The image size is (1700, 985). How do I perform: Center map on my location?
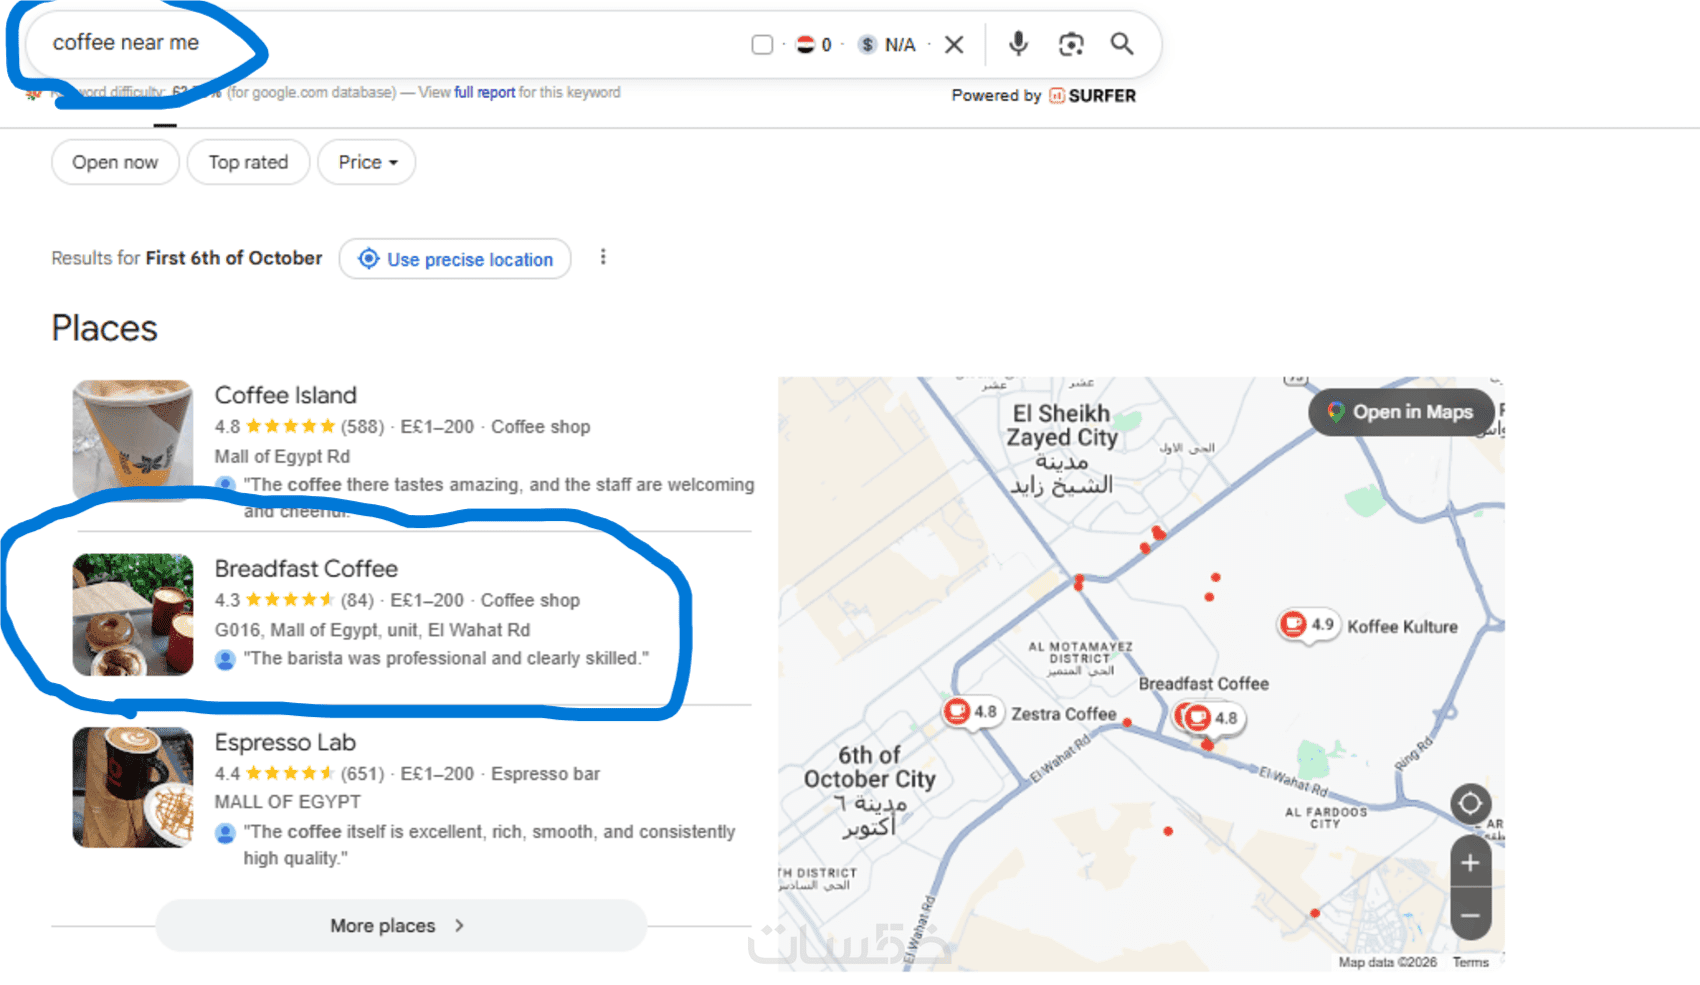[1470, 803]
